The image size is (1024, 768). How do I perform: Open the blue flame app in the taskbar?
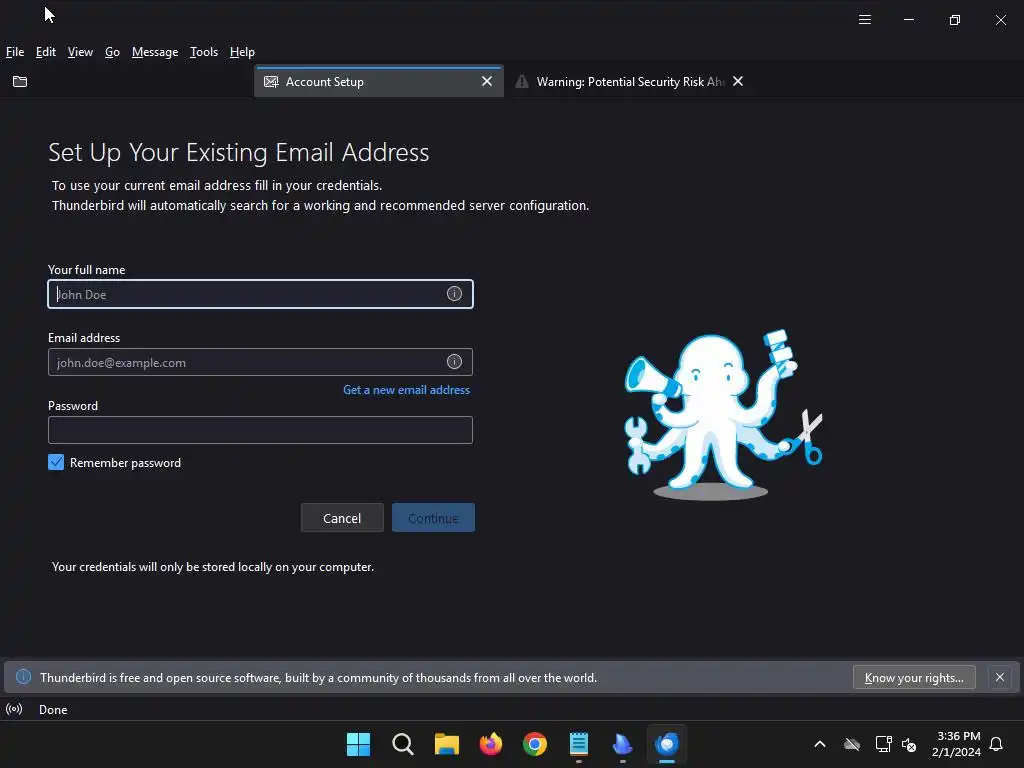(x=622, y=744)
